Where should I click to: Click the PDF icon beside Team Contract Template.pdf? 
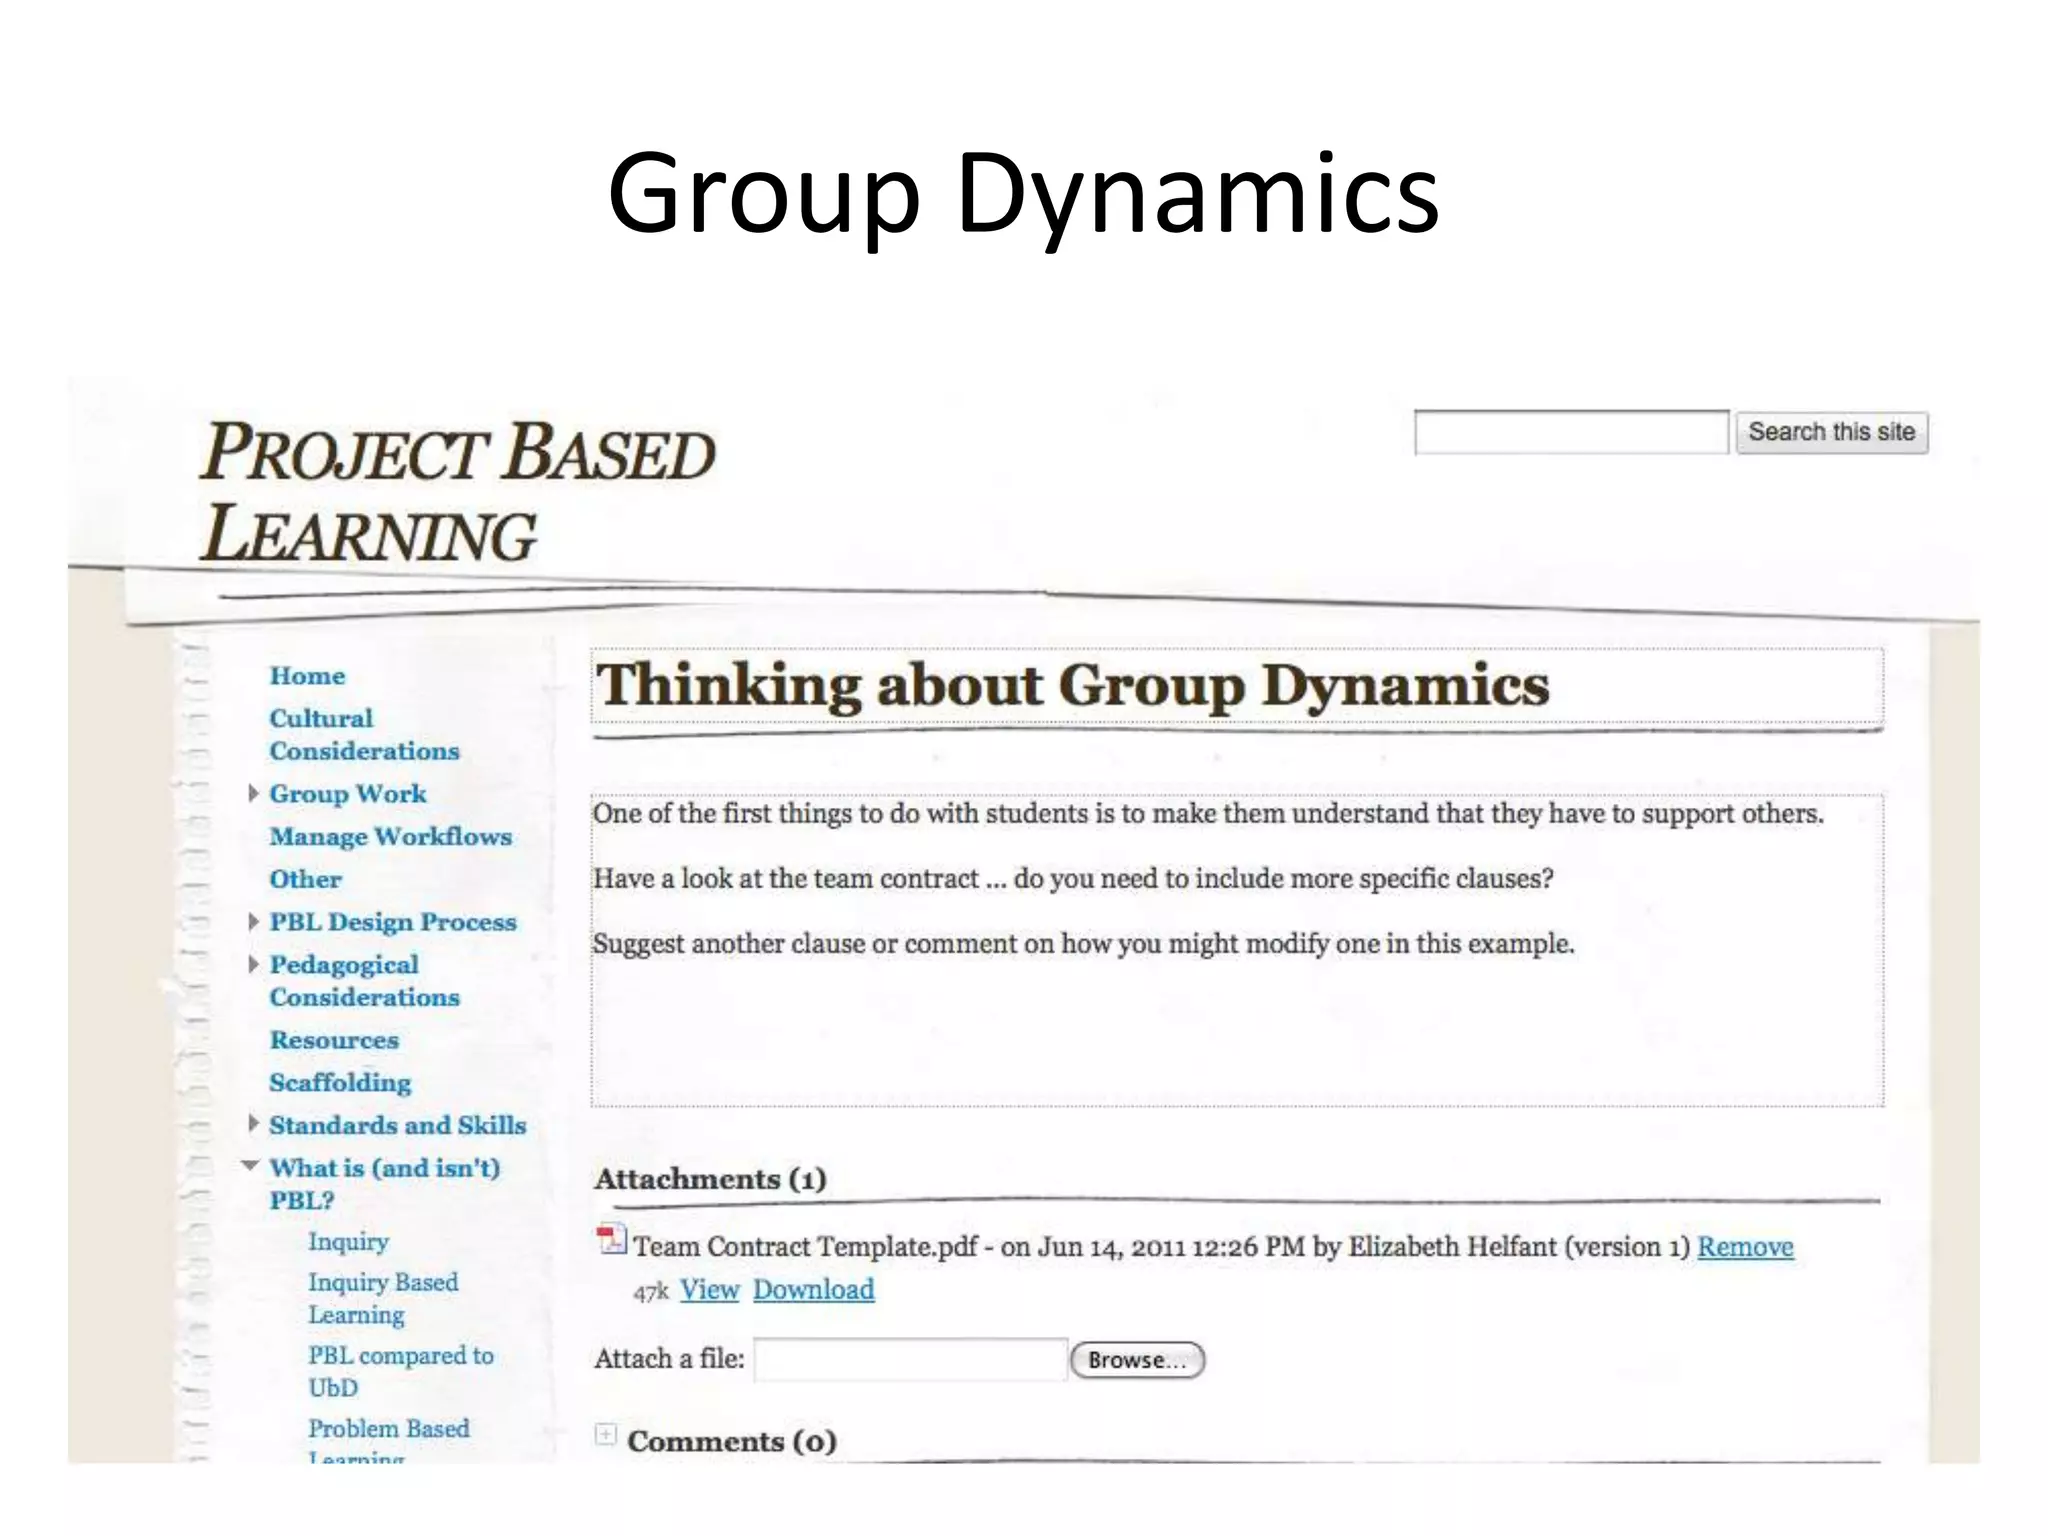pos(611,1240)
